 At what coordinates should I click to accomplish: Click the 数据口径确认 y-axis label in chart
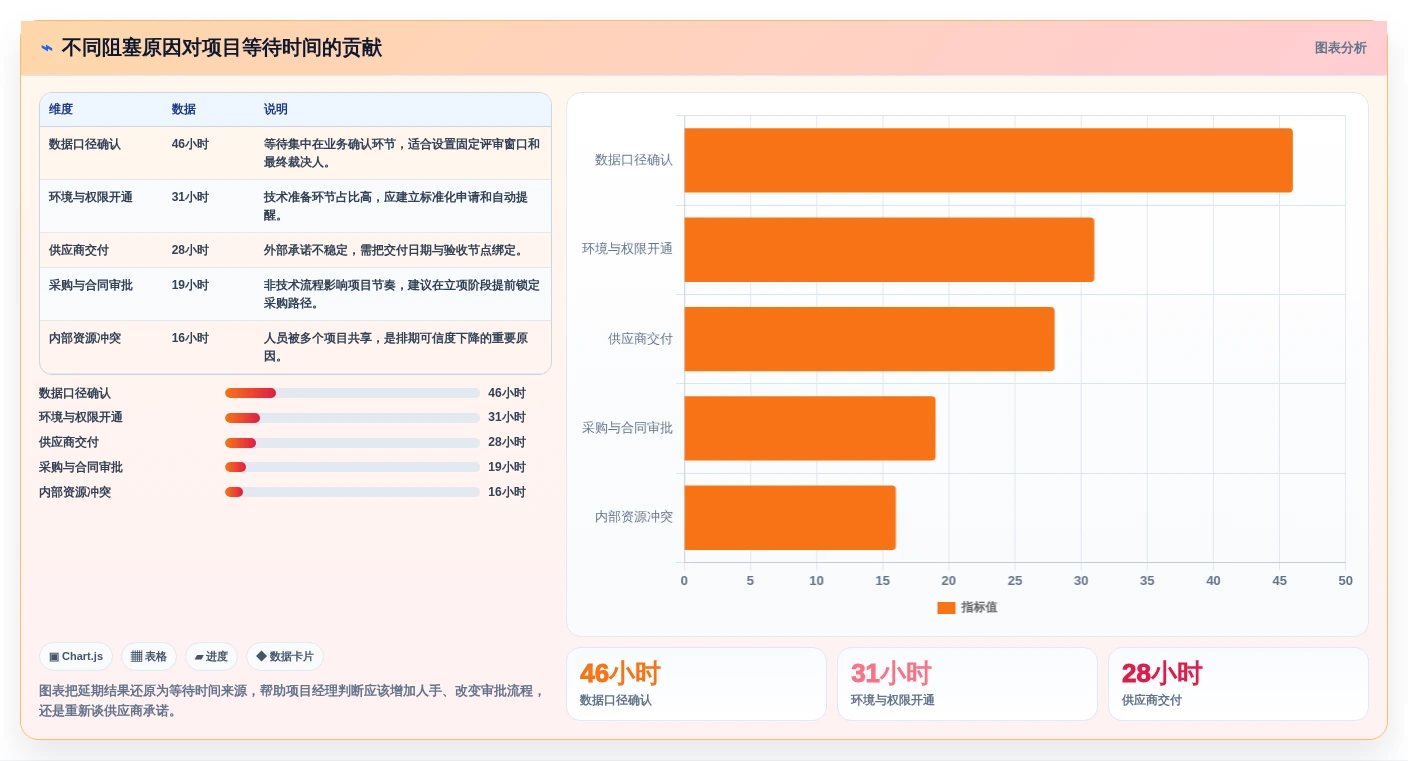(634, 160)
